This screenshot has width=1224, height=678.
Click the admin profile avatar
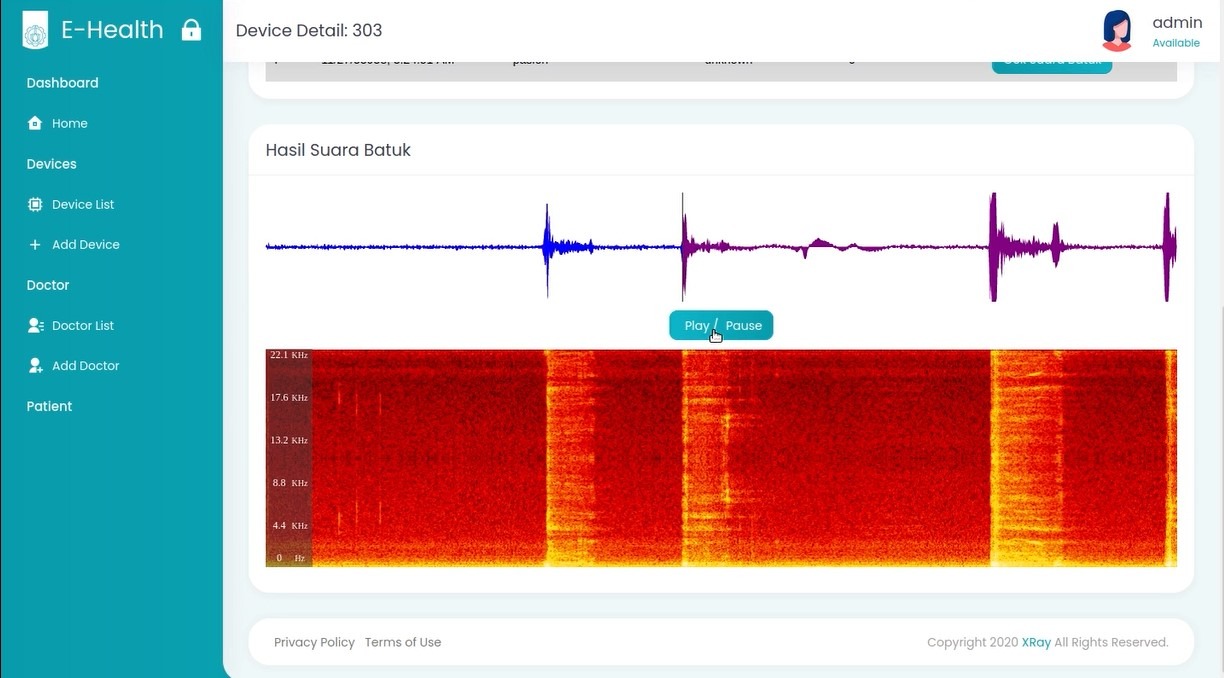[1117, 30]
